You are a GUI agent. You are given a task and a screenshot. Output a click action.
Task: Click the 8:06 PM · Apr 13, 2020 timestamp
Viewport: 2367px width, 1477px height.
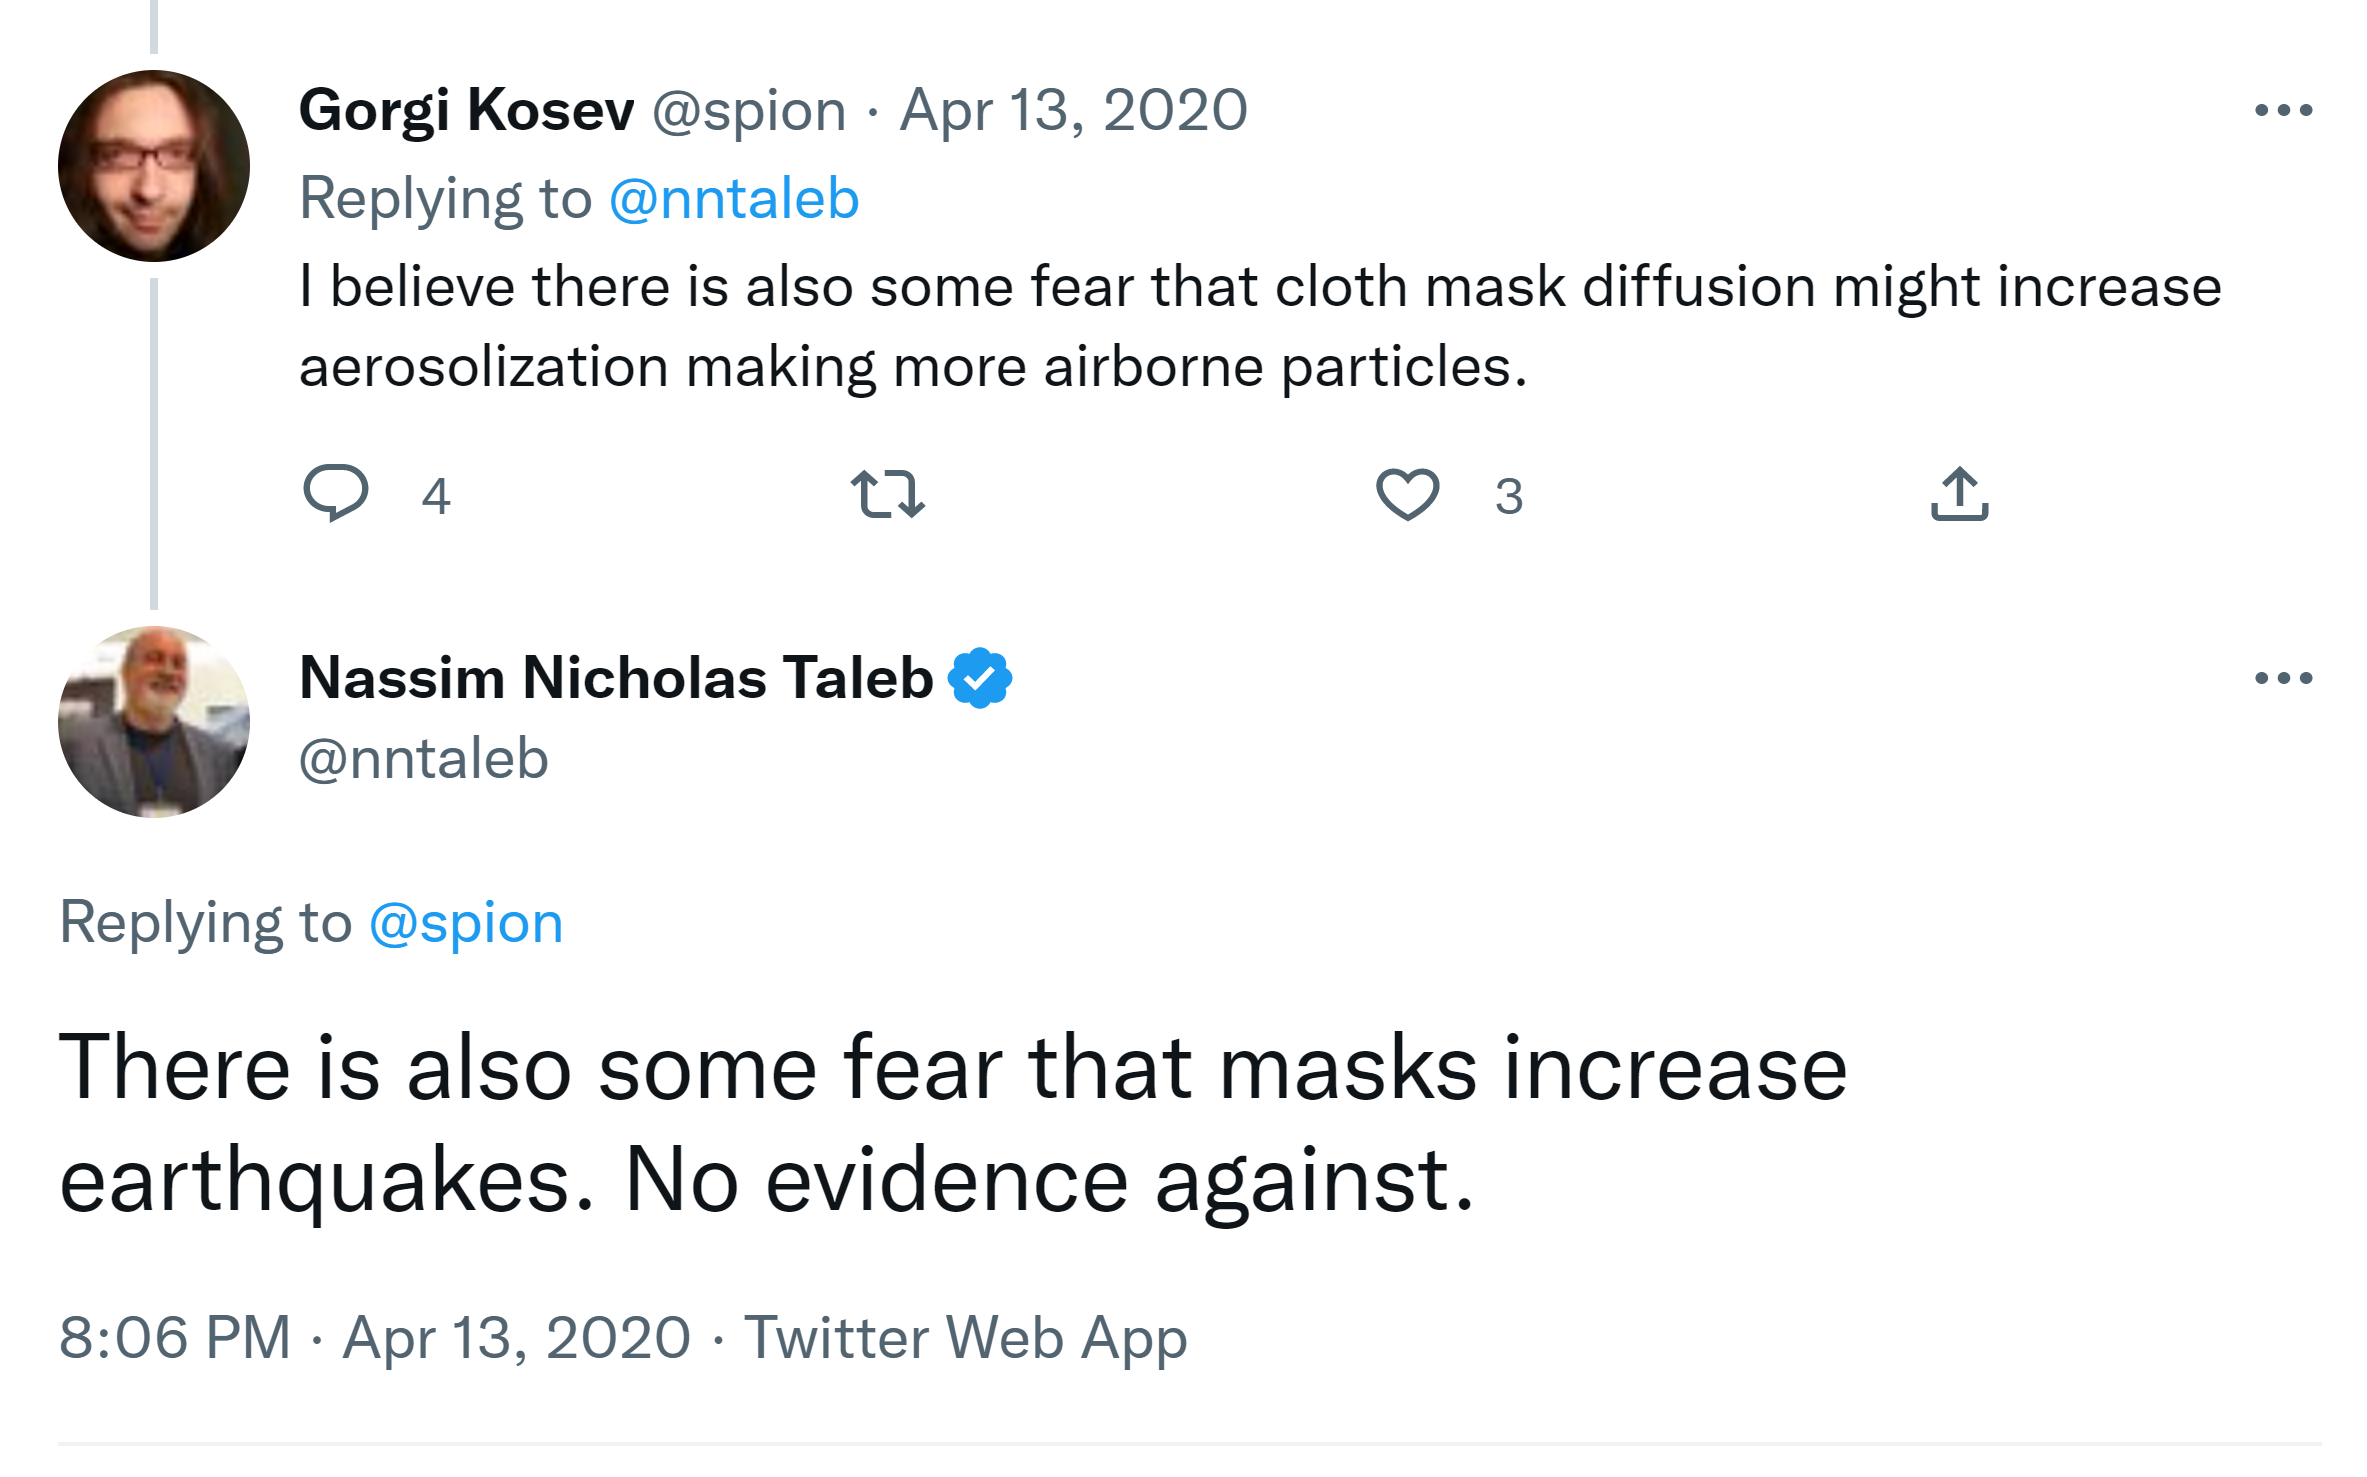tap(375, 1338)
